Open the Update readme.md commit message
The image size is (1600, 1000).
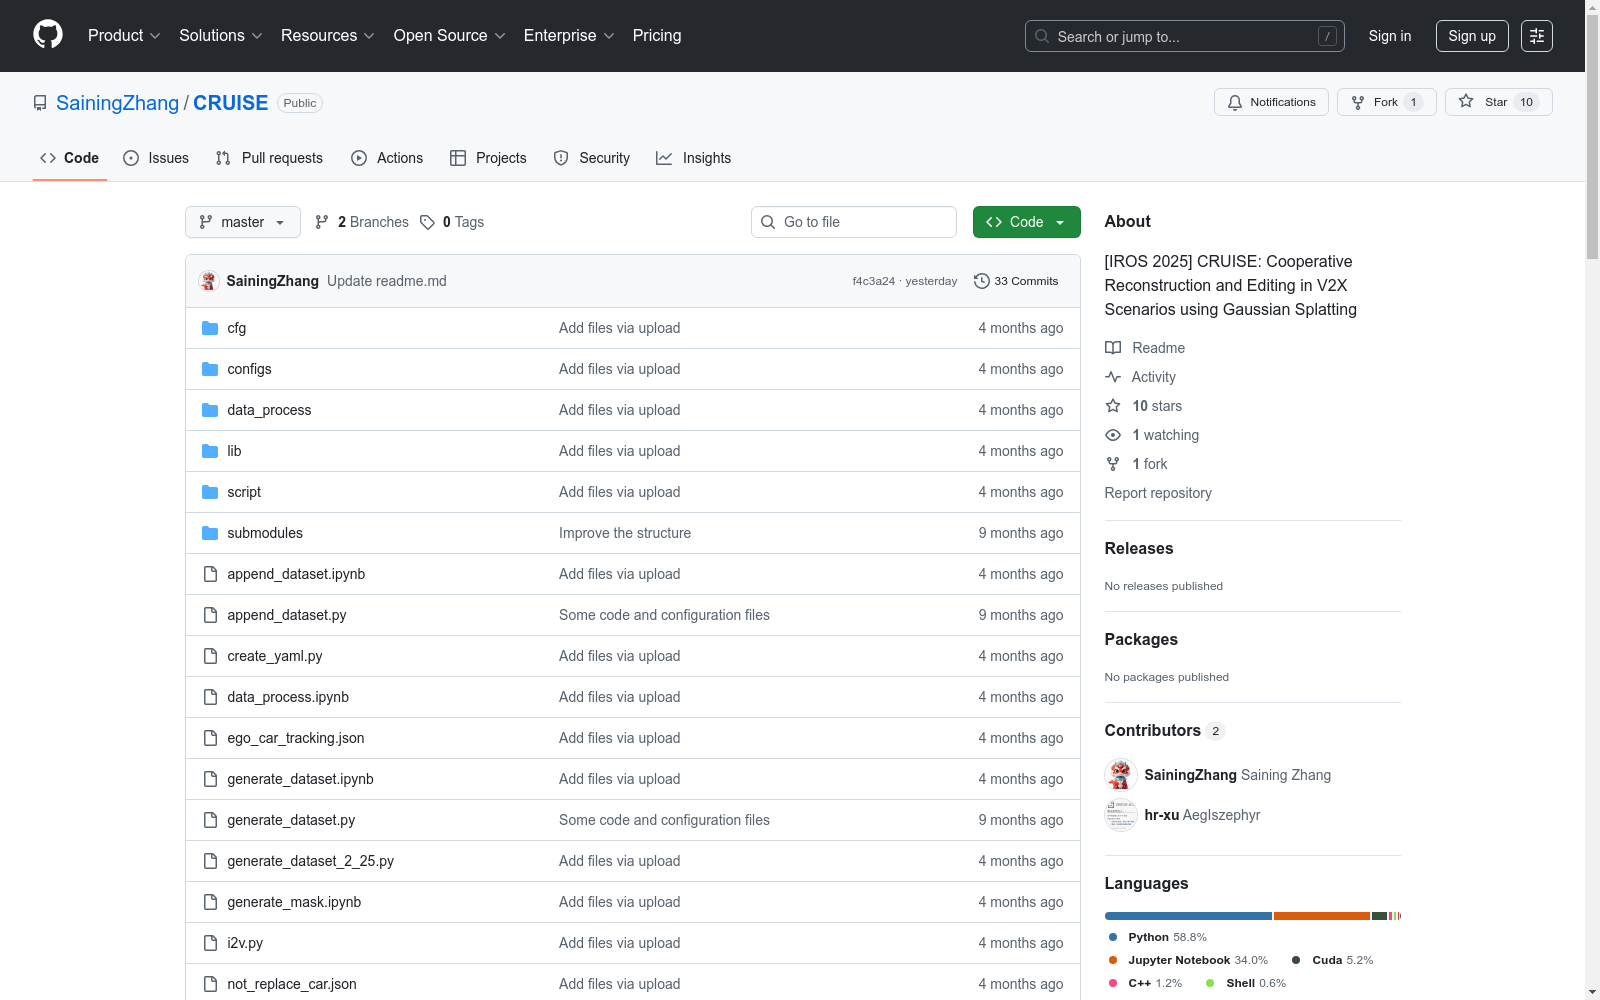click(x=387, y=281)
